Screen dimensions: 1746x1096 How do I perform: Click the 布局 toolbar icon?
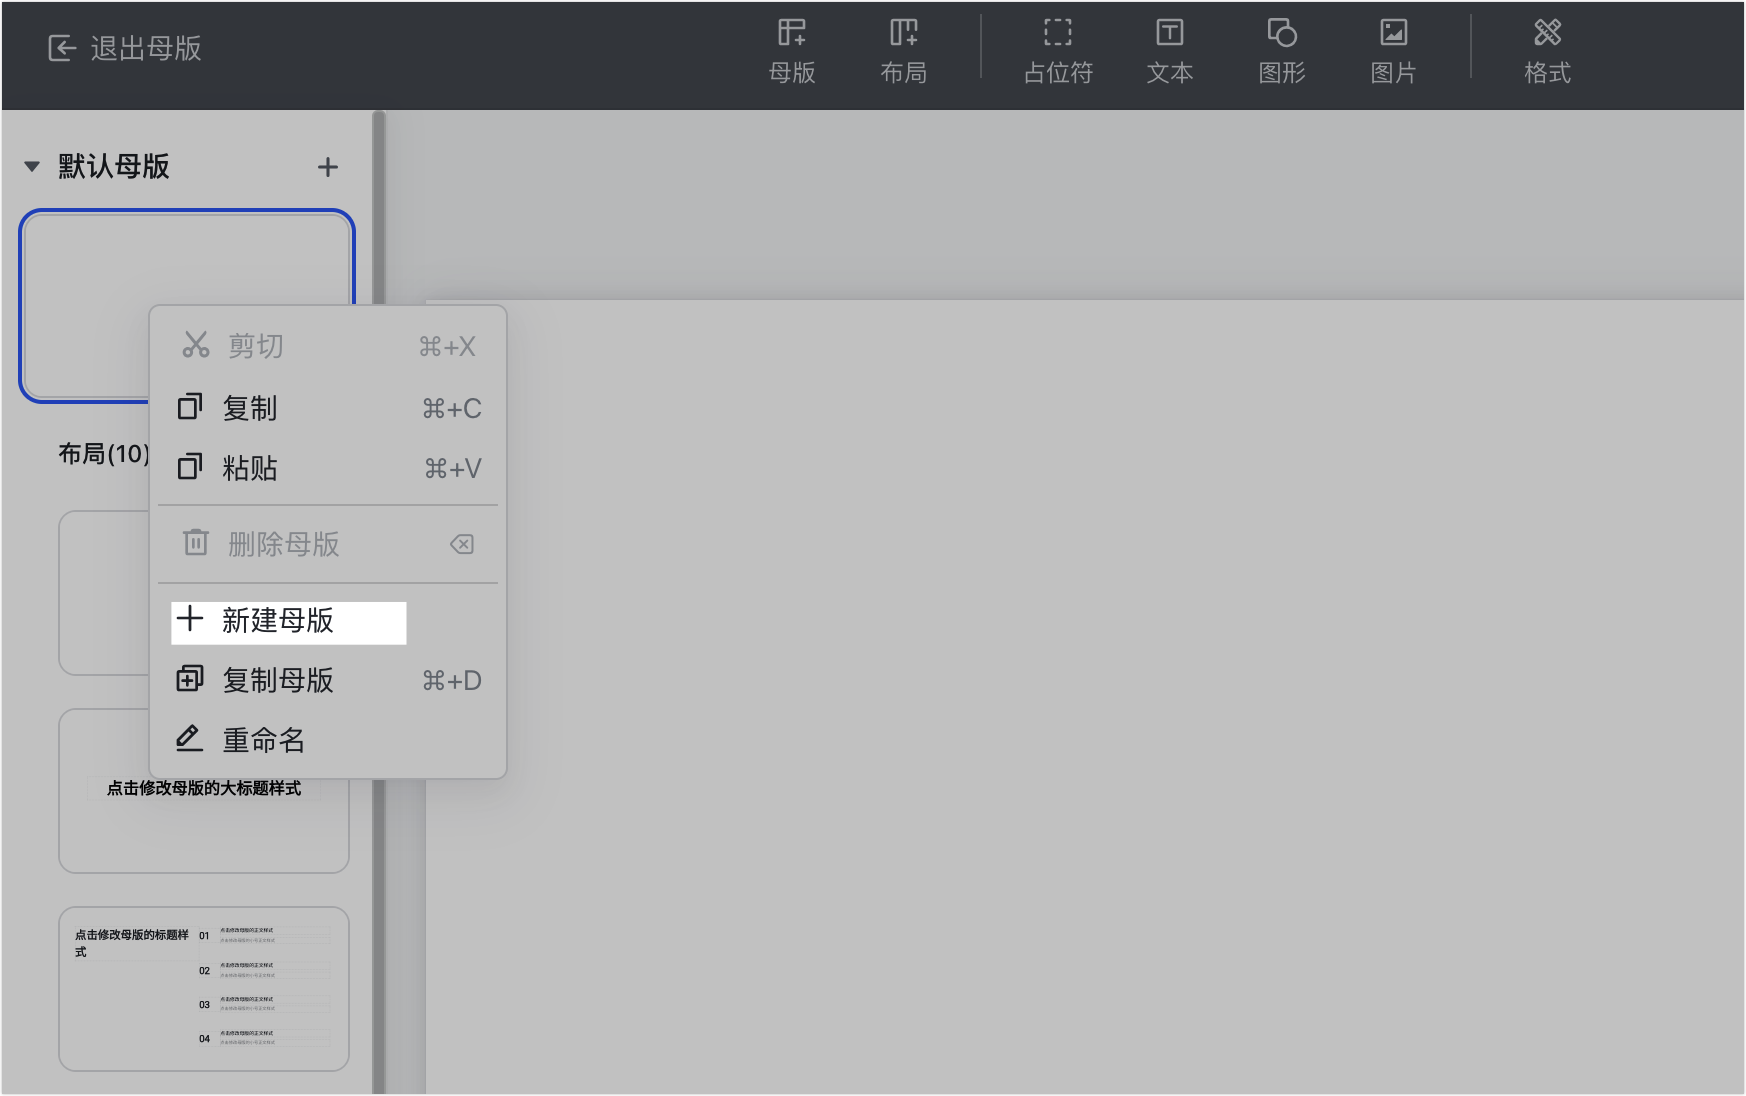[x=903, y=52]
